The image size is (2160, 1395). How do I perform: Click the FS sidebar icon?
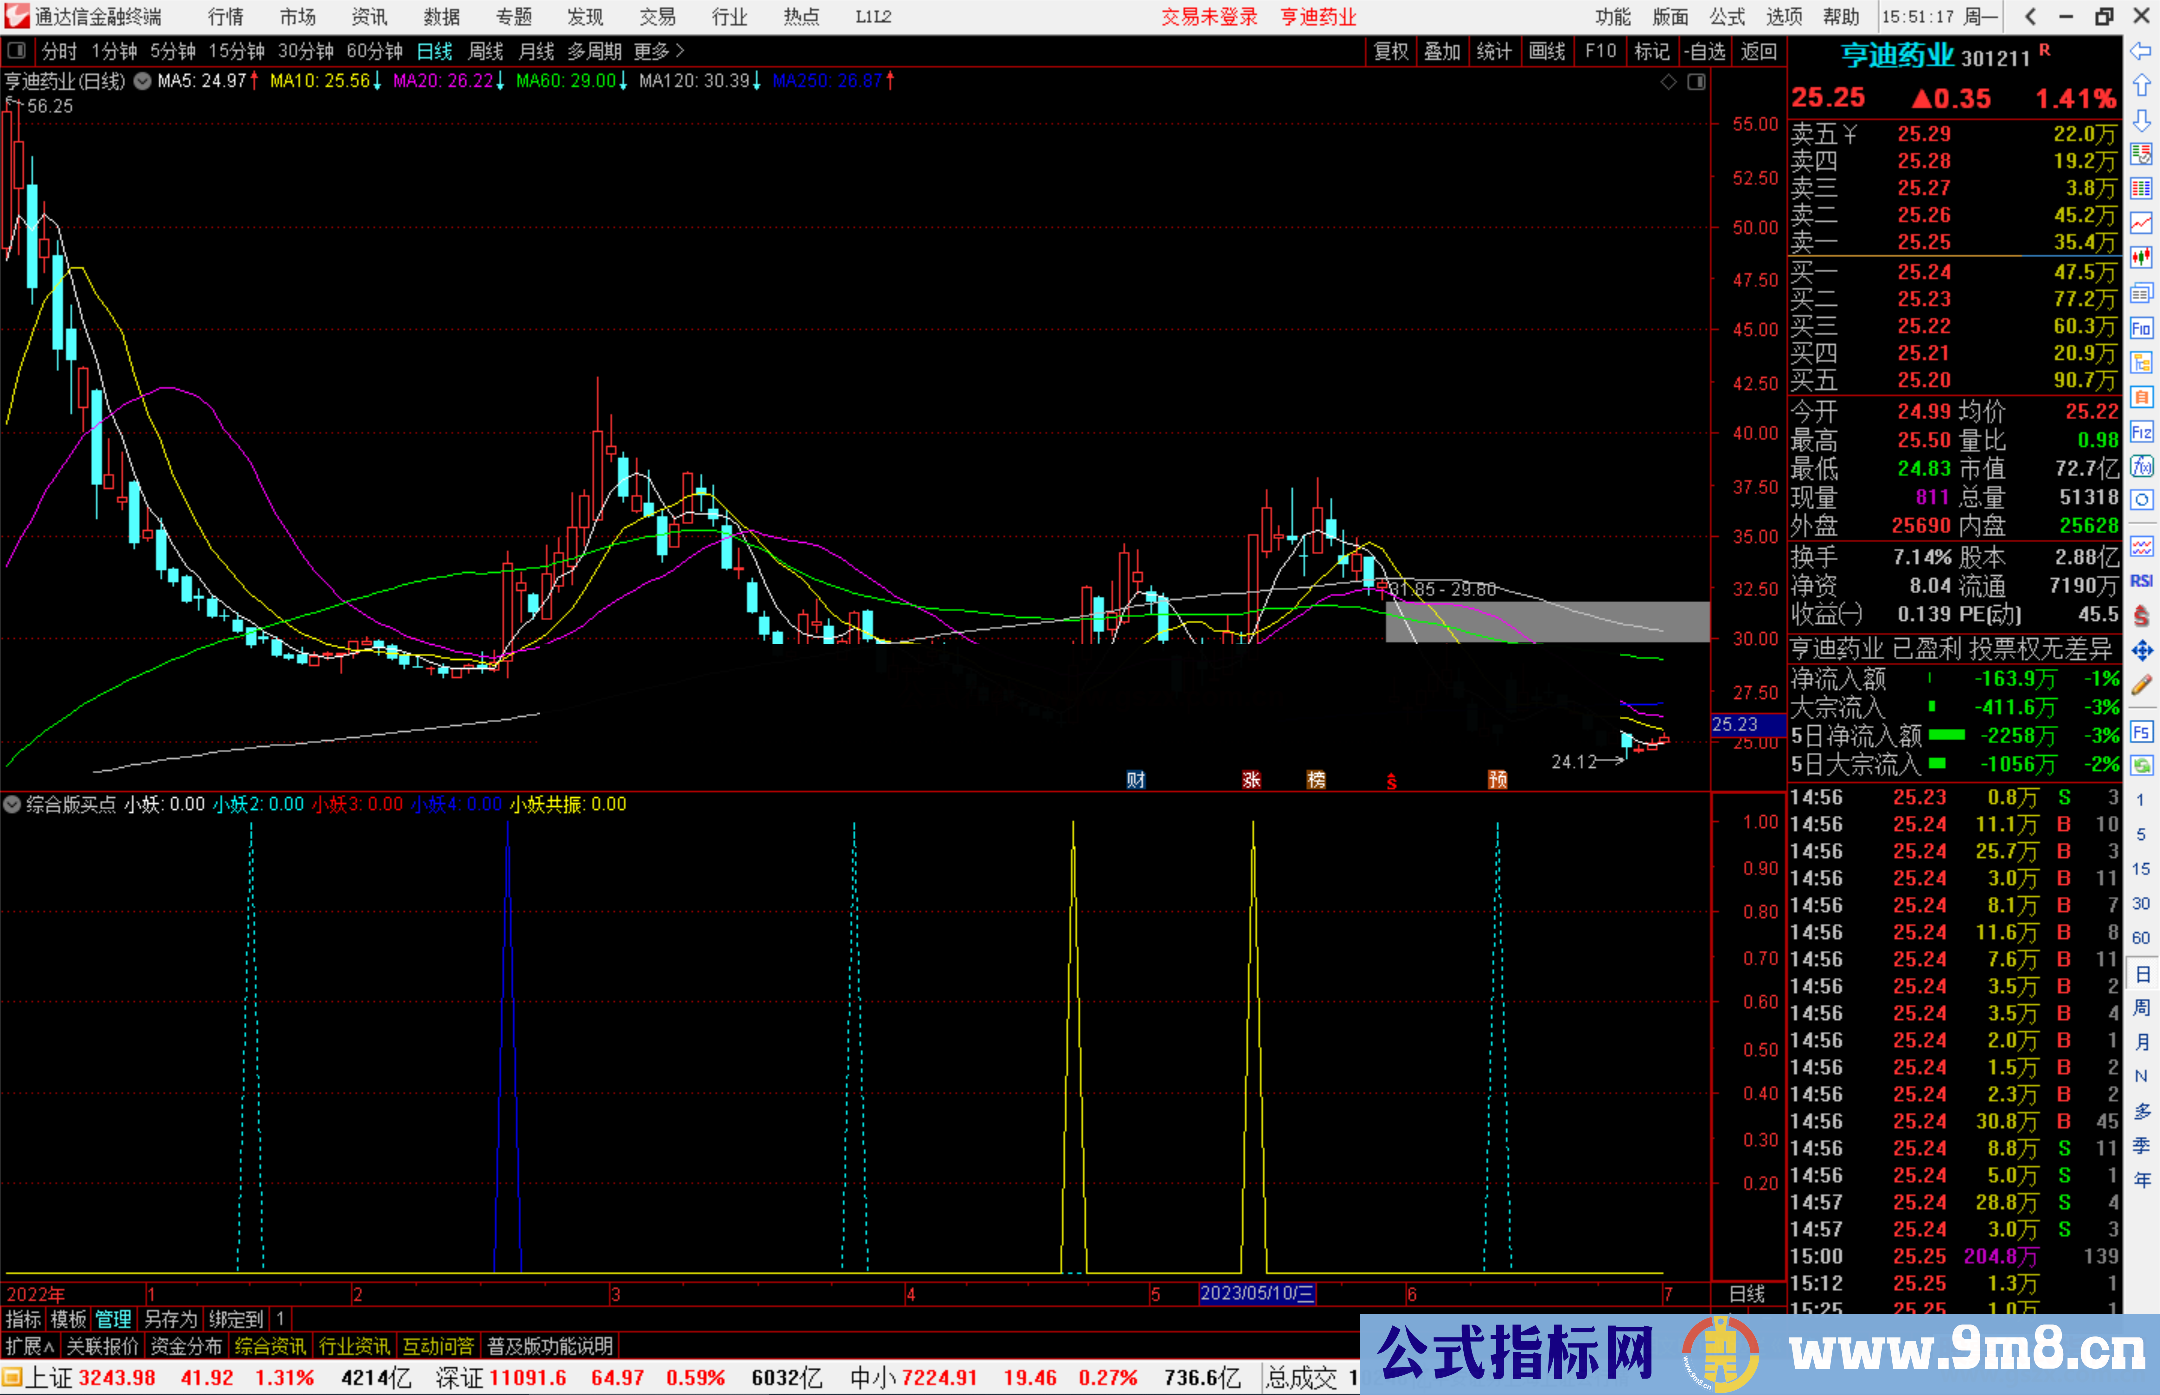[x=2141, y=732]
